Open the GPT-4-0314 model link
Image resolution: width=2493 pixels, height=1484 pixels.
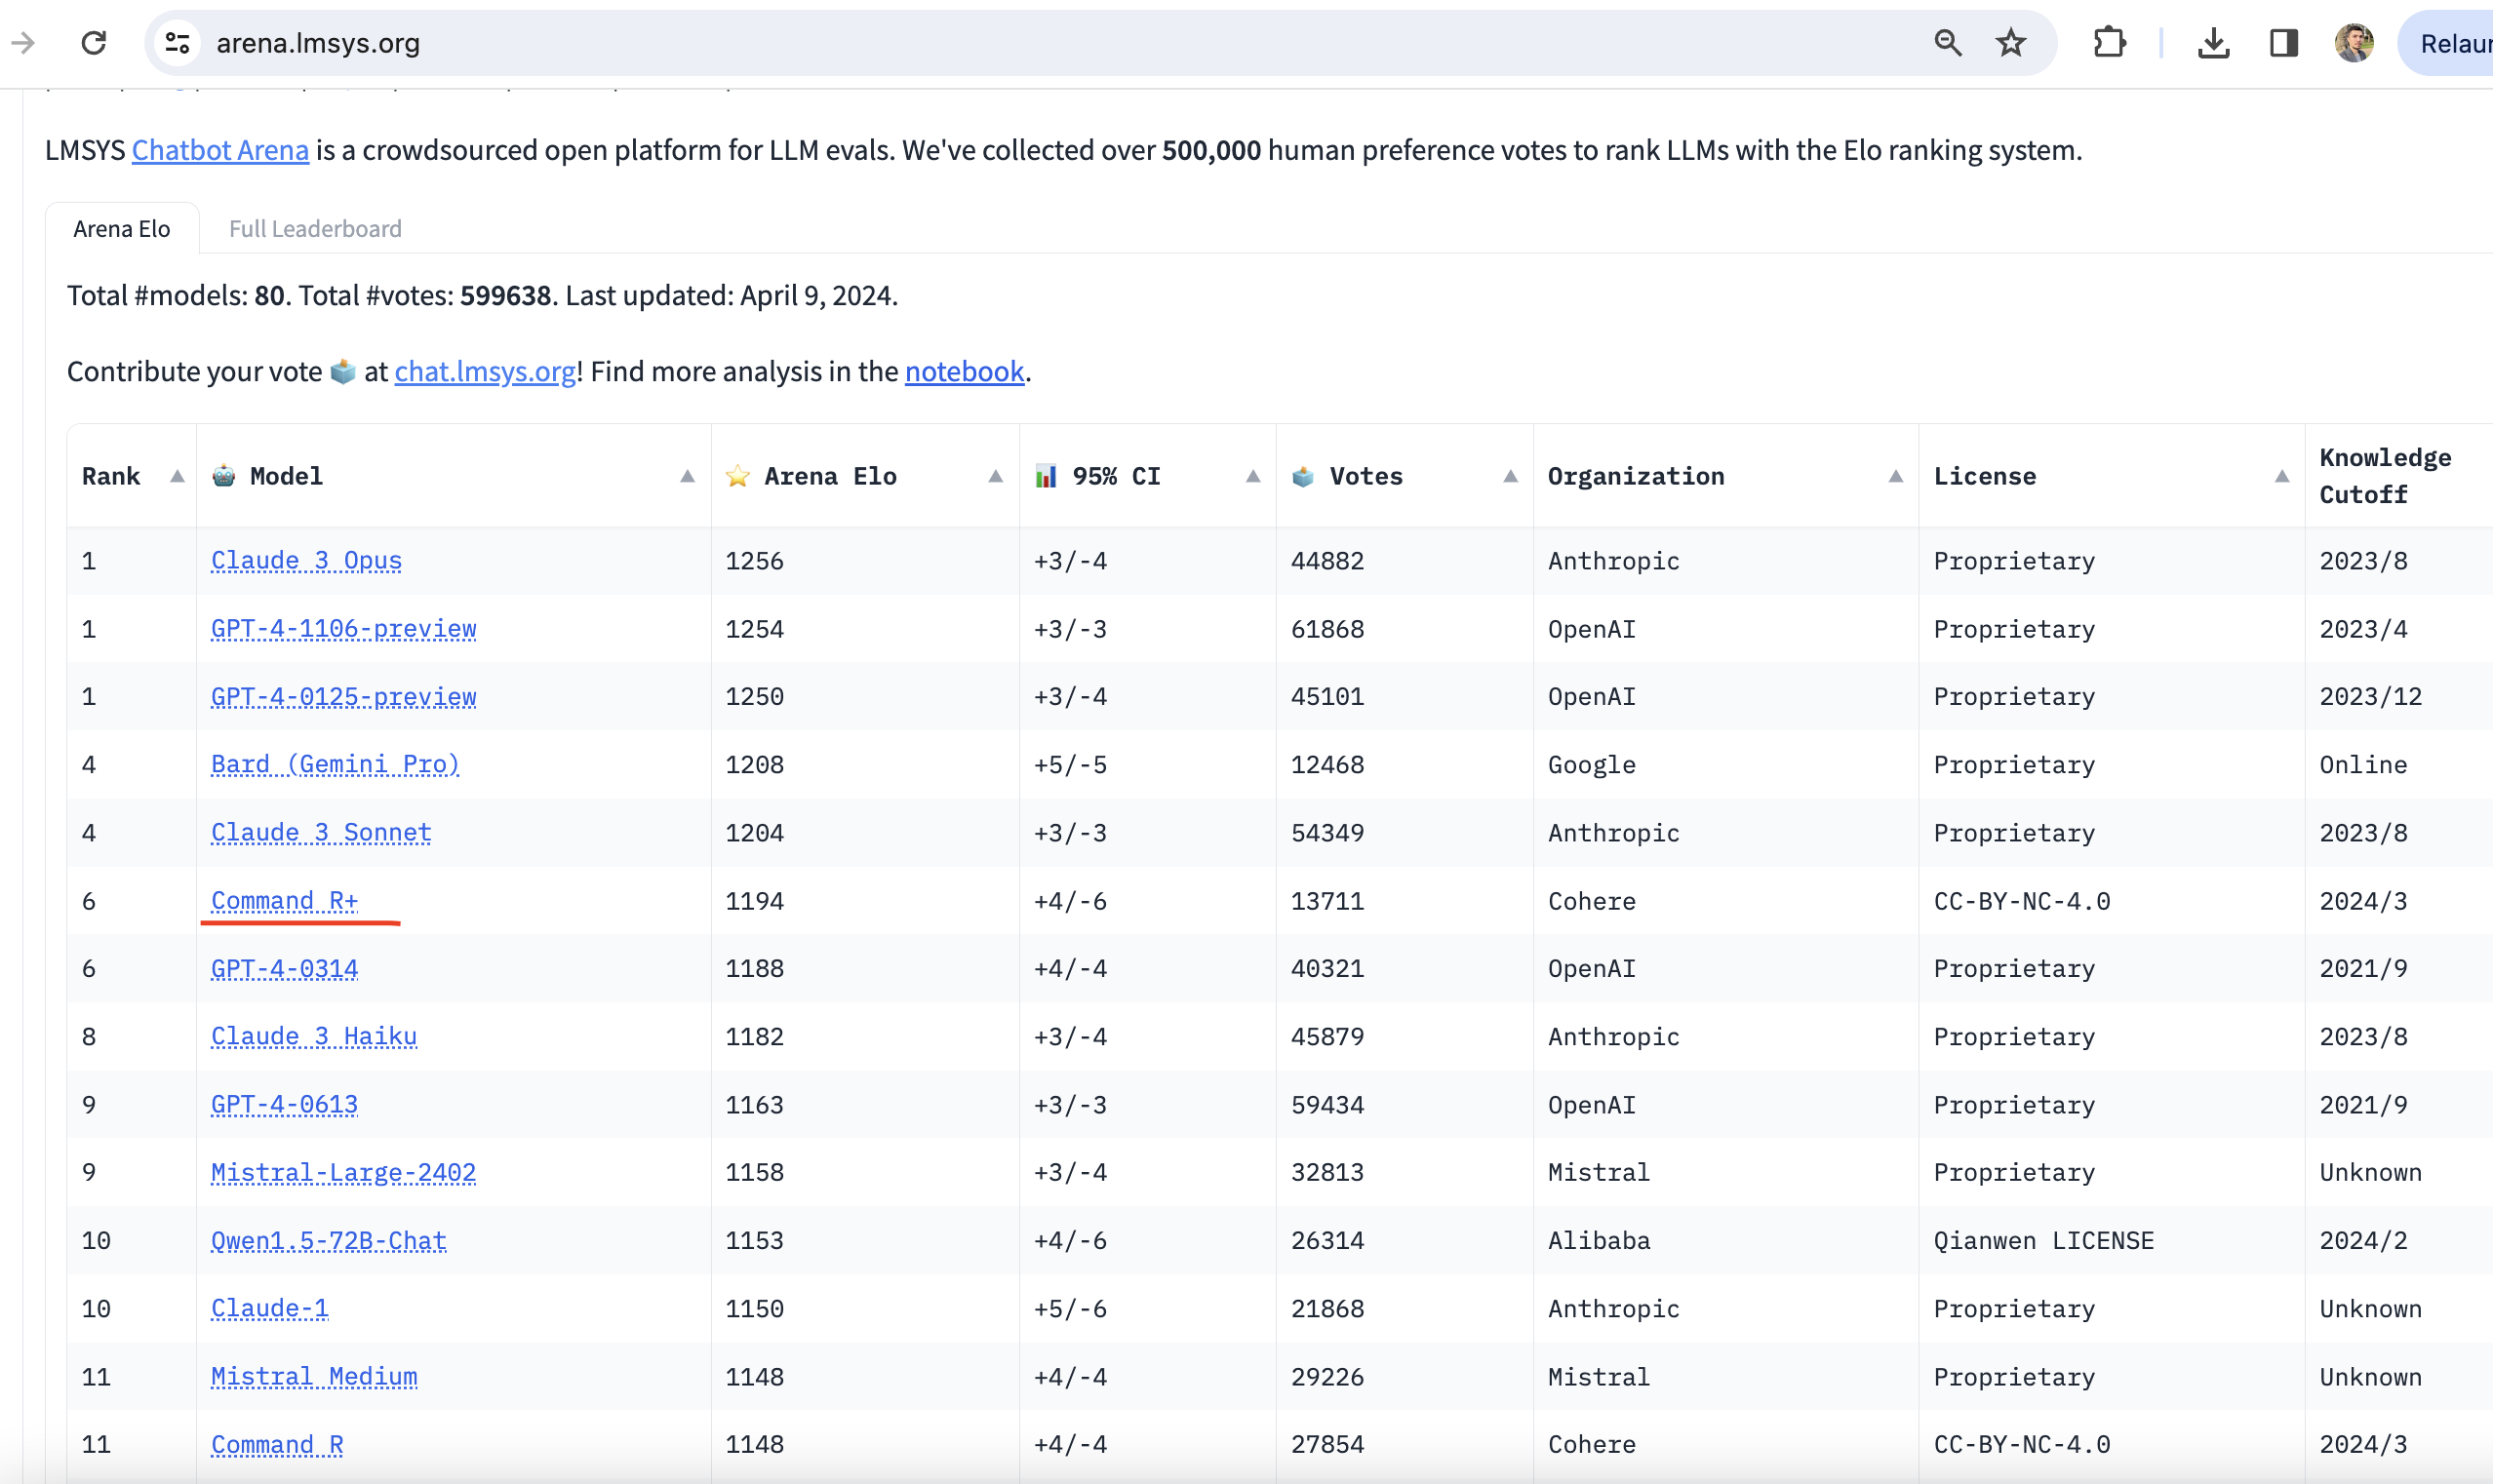tap(284, 969)
